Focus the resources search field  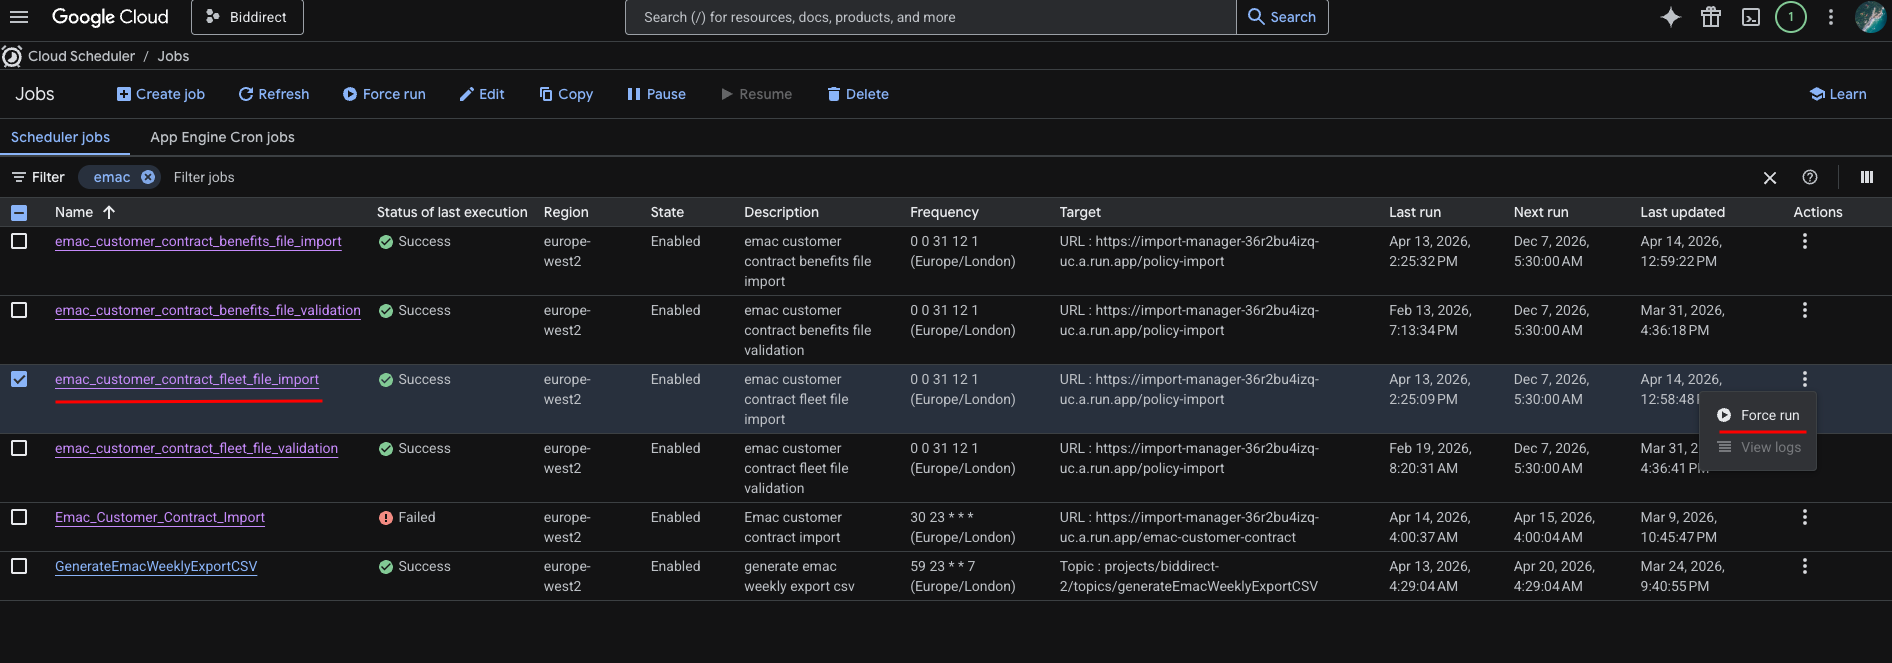[x=930, y=17]
